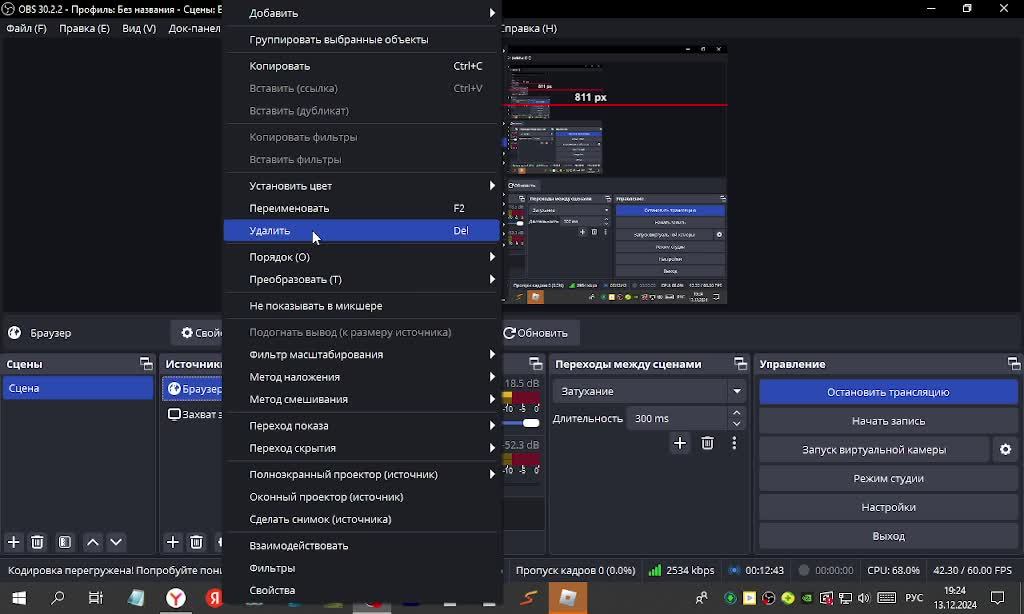Expand the Метод наложения submenu
1024x614 pixels.
pos(361,377)
